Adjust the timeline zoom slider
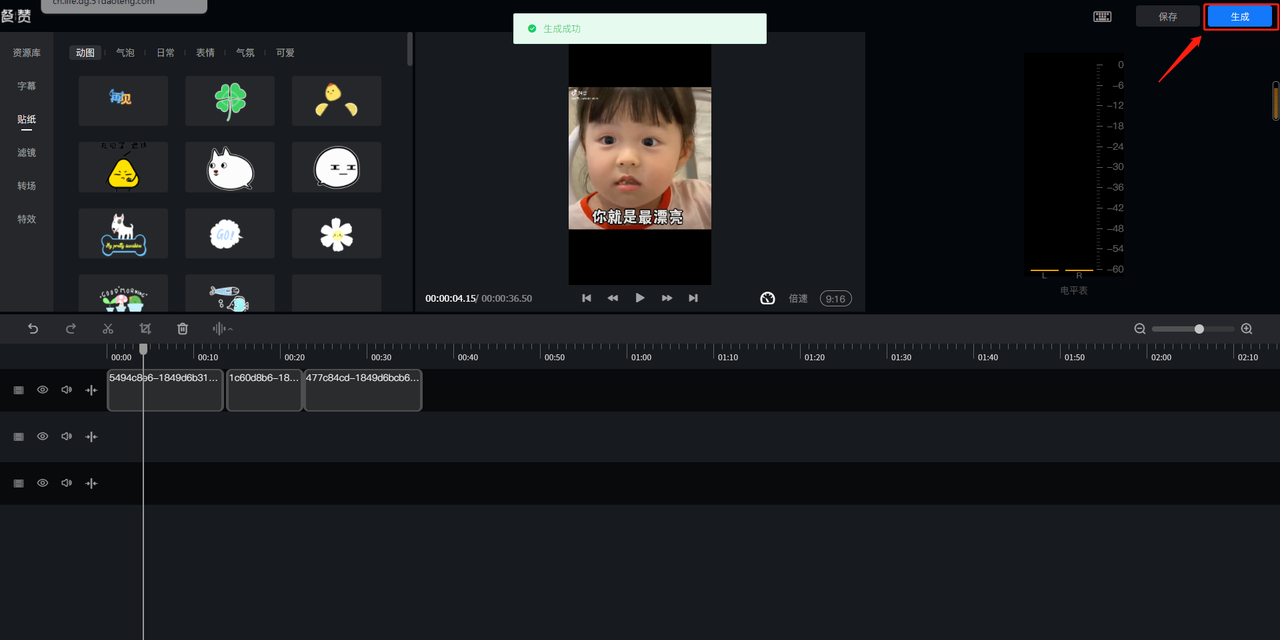Viewport: 1280px width, 640px height. 1199,329
